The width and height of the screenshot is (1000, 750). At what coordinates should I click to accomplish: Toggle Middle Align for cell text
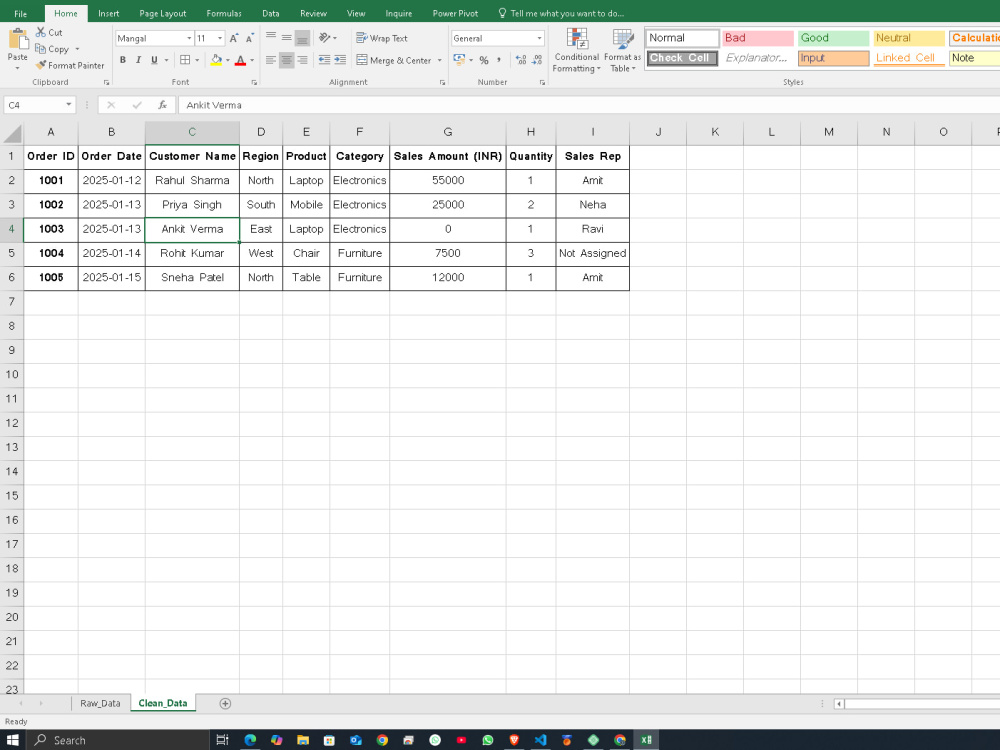point(287,38)
